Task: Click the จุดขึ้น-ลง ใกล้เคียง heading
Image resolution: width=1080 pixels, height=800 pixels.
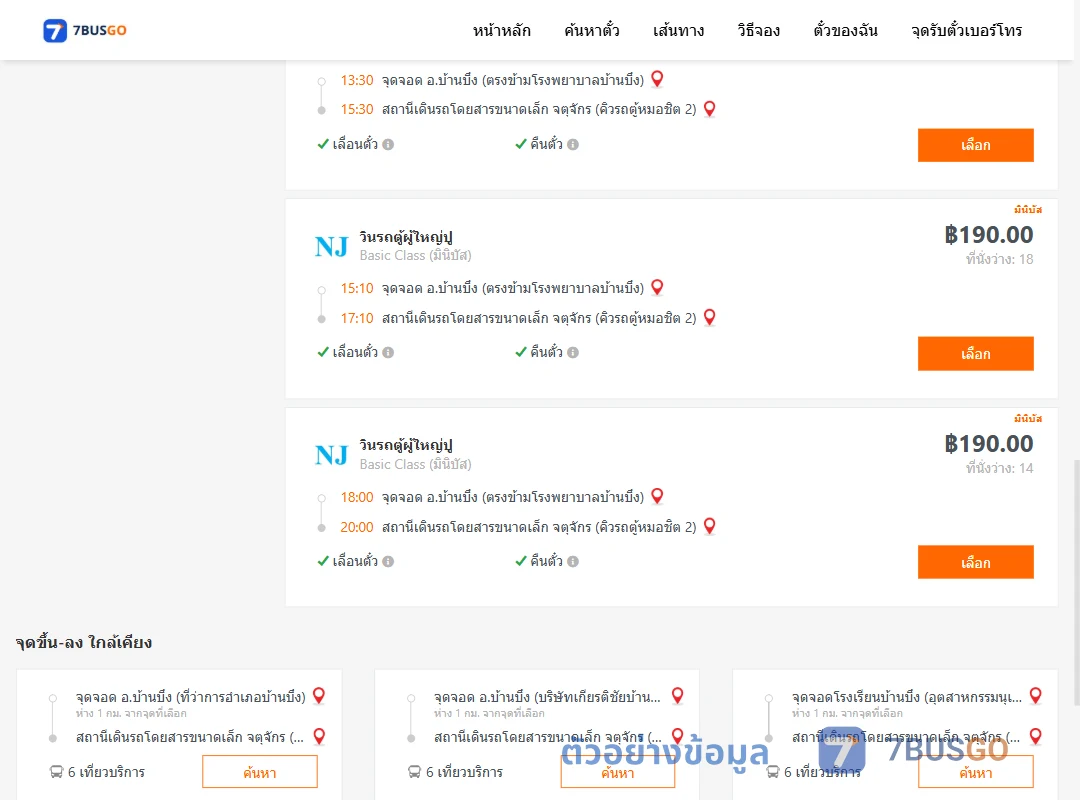Action: 84,642
